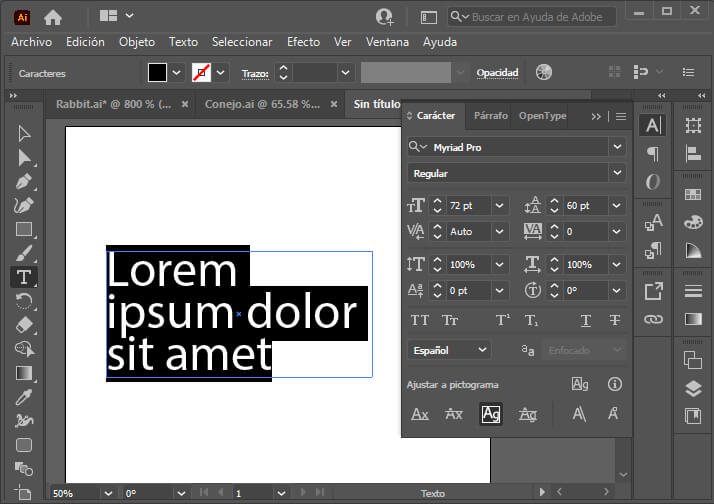Click the Caracteres label in control bar
The width and height of the screenshot is (714, 504).
coord(42,73)
